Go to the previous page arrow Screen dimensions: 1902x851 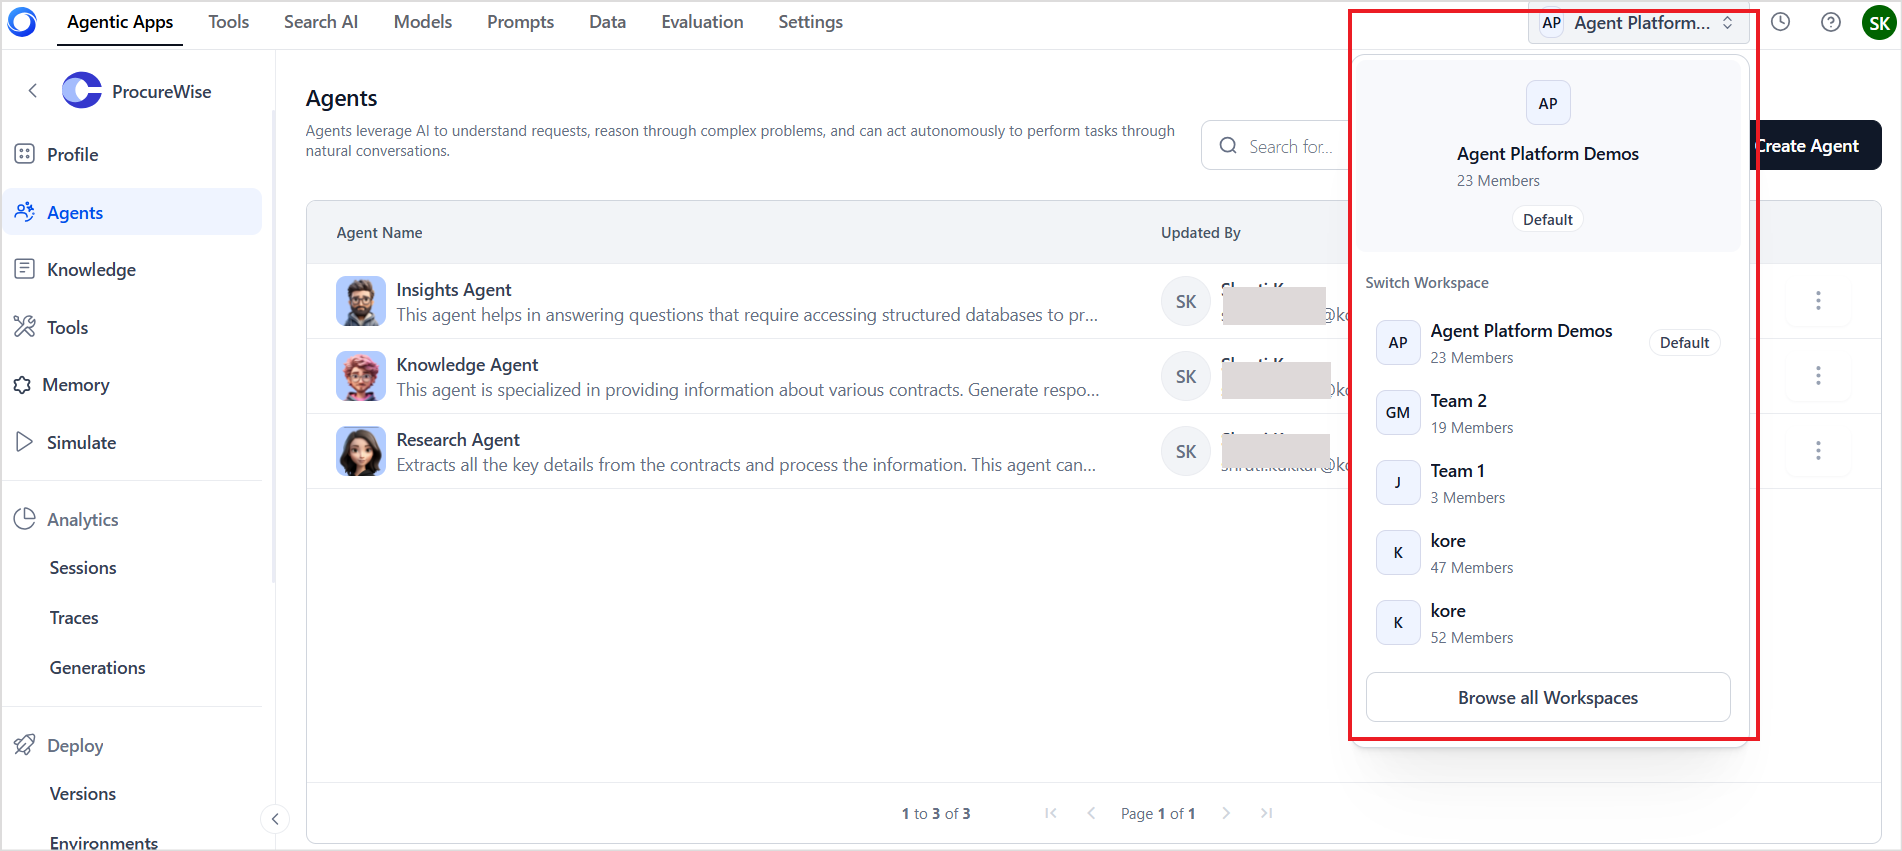1091,813
